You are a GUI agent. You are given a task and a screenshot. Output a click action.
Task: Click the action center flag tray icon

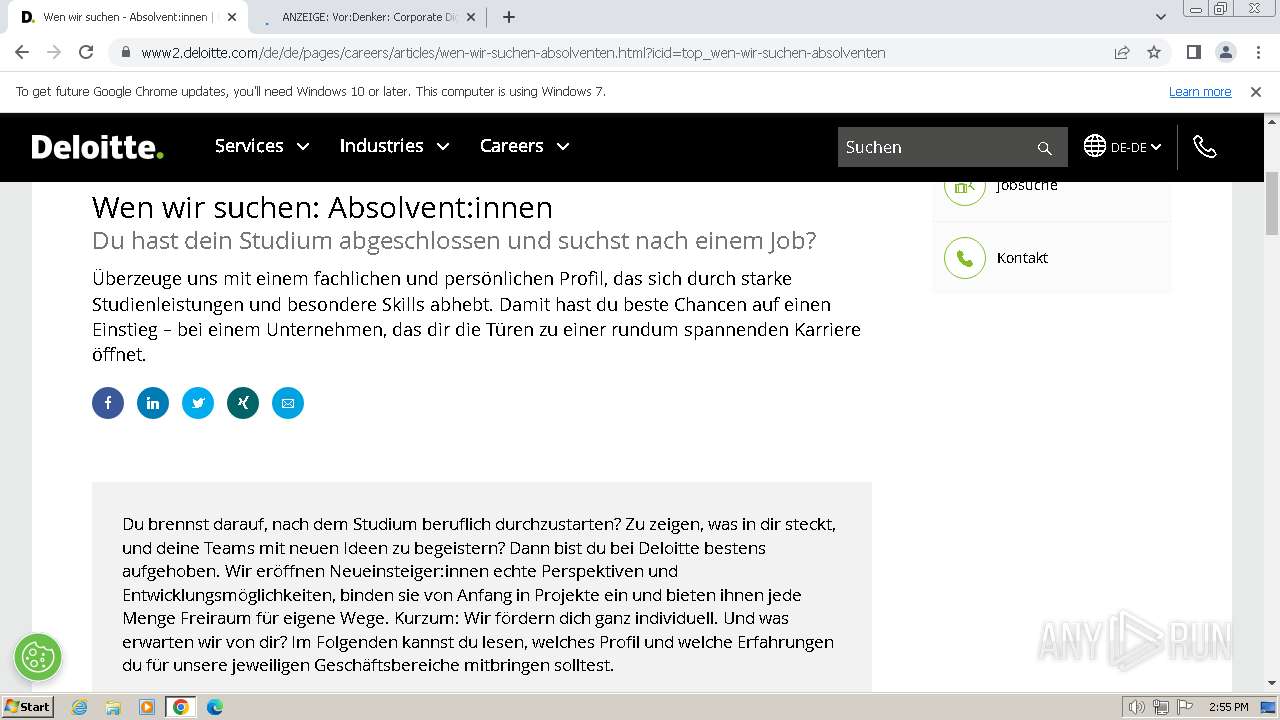[x=1184, y=707]
